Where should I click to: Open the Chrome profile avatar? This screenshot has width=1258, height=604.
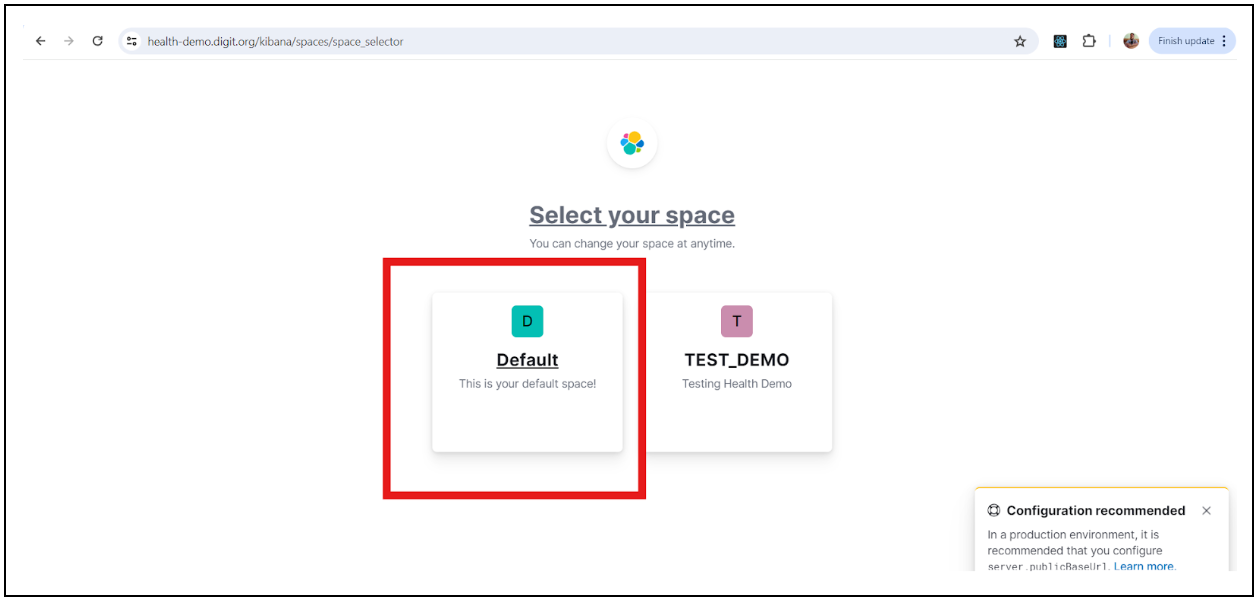tap(1131, 41)
